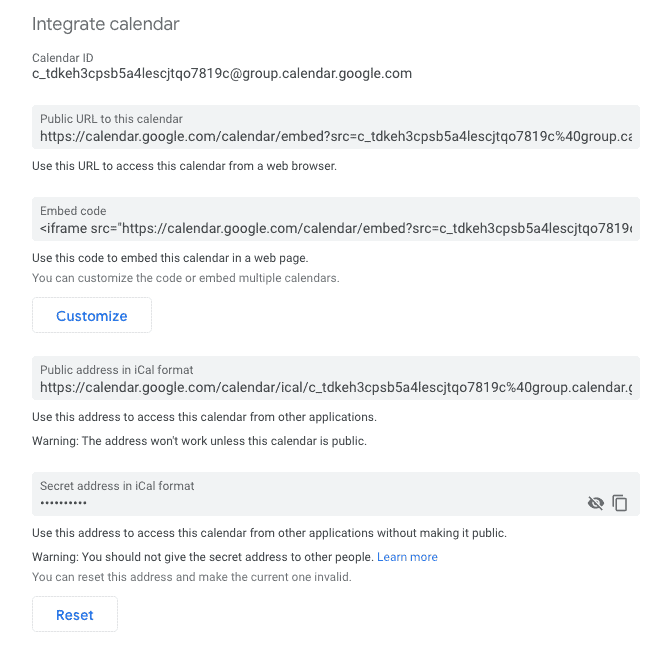Click the 'Embed code' field label

coord(73,211)
